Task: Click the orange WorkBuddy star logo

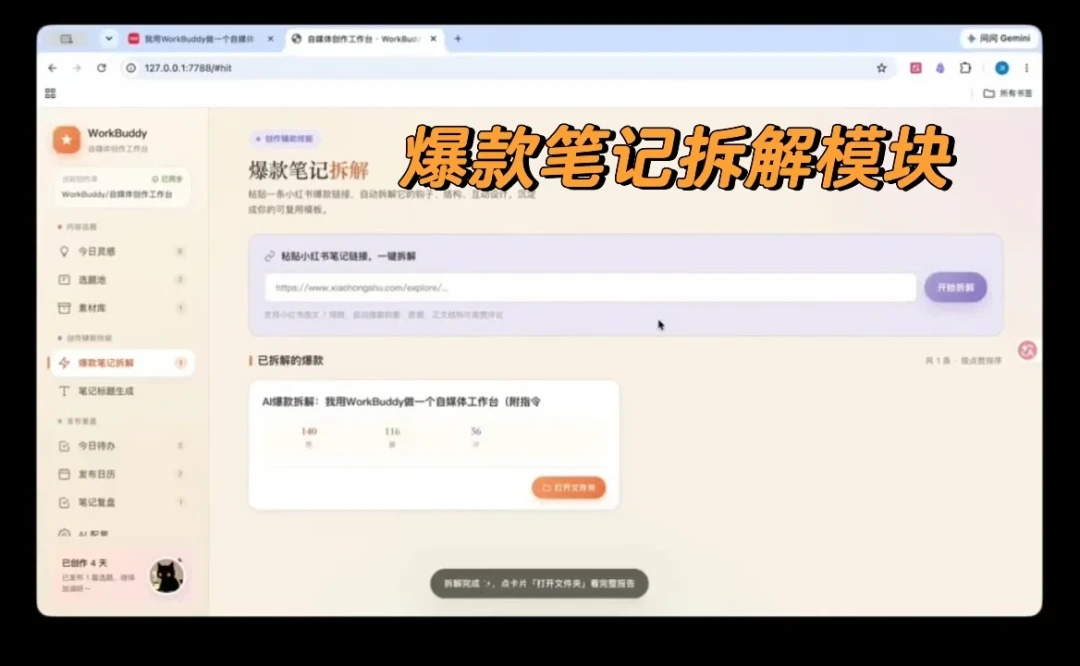Action: tap(67, 140)
